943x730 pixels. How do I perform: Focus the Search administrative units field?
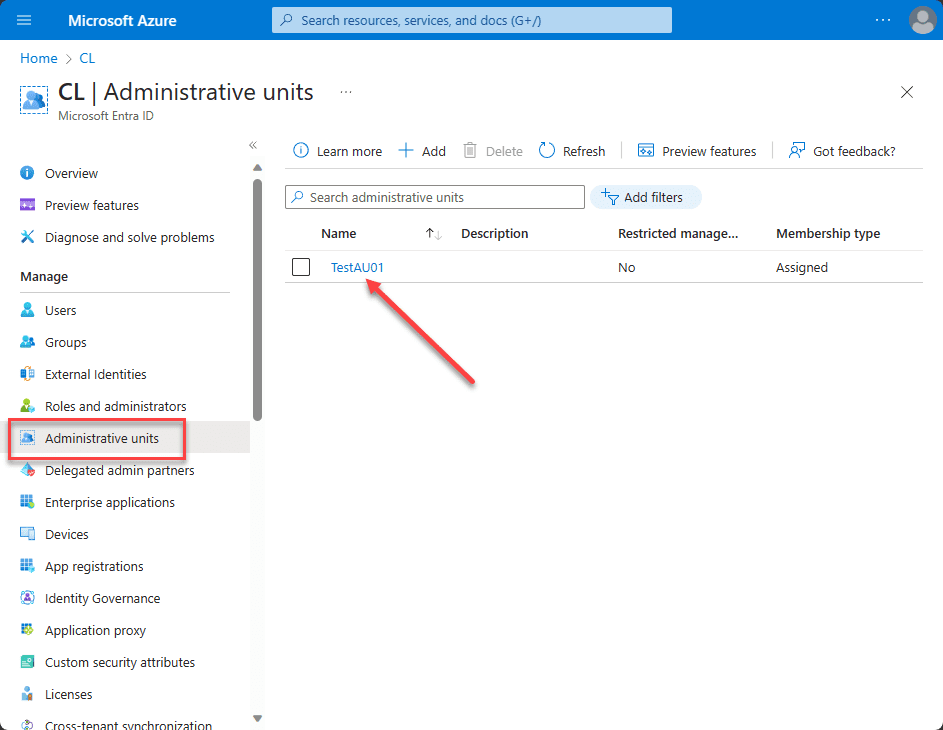pyautogui.click(x=435, y=197)
